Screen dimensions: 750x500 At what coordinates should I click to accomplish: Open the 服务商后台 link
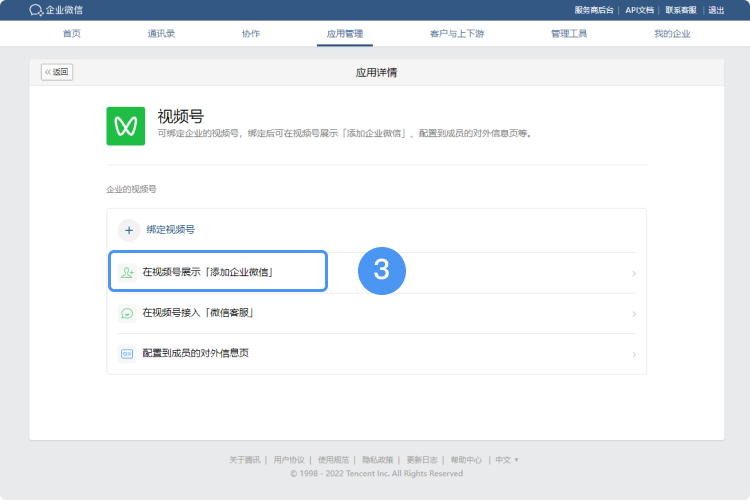[x=594, y=10]
